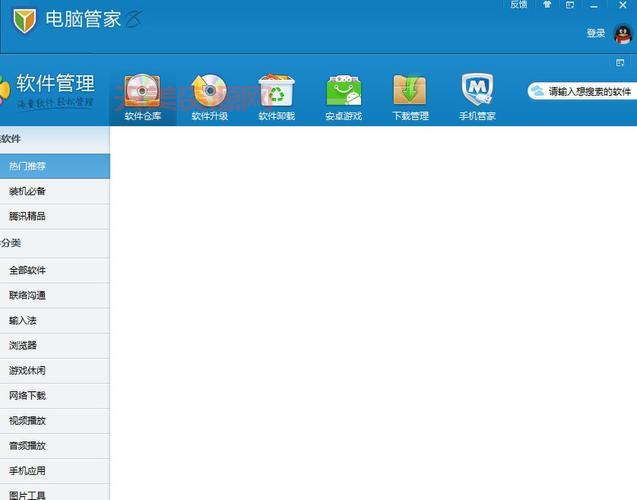
Task: Click the software search input field
Action: [x=582, y=91]
